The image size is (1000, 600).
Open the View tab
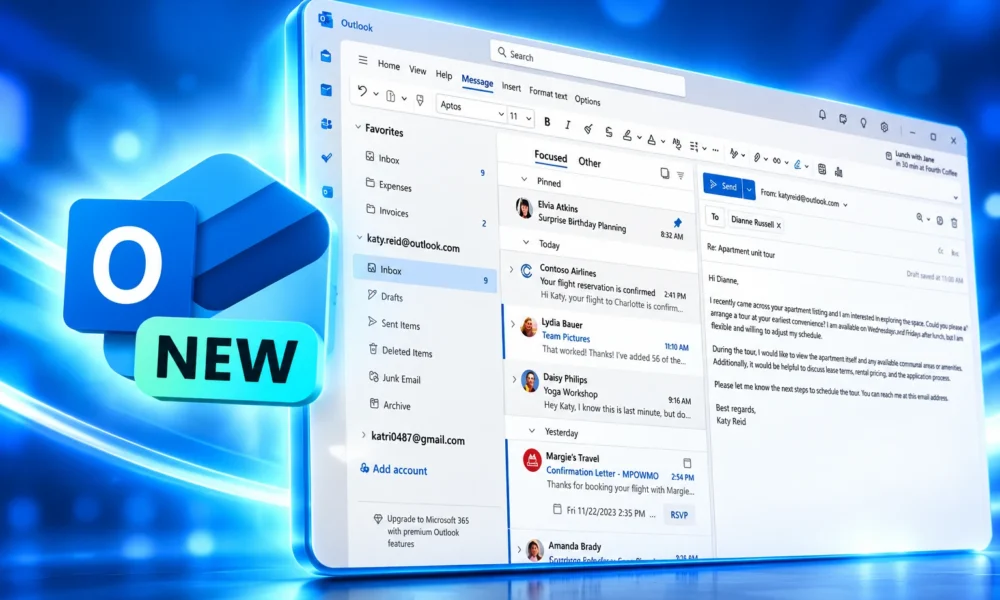[x=418, y=70]
